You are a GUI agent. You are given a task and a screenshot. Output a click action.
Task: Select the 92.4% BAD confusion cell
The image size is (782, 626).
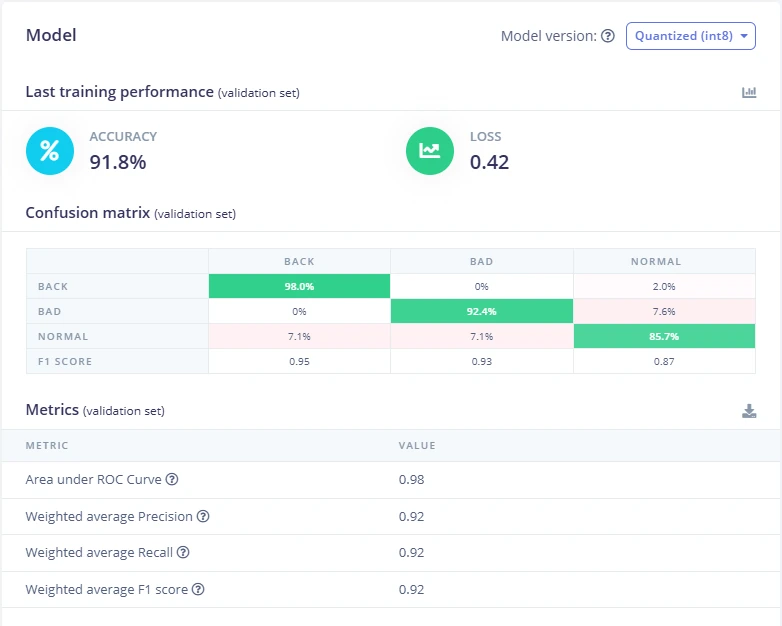[x=481, y=311]
